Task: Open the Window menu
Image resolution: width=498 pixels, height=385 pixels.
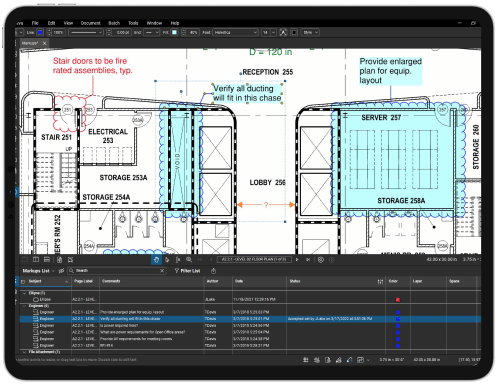Action: point(154,23)
